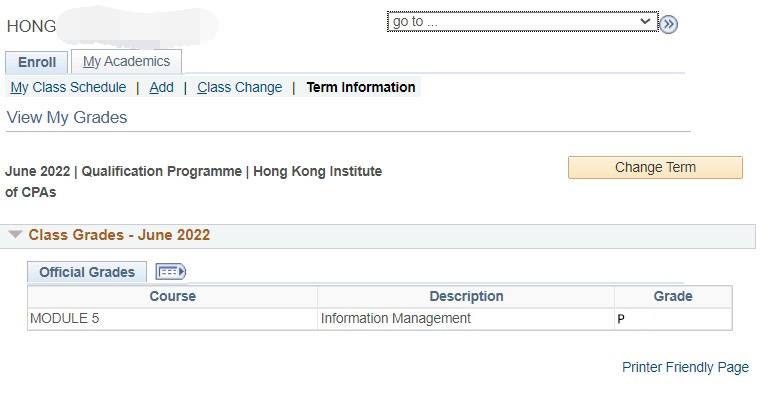Collapse the Class Grades June 2022 section
The height and width of the screenshot is (403, 777).
coord(15,234)
